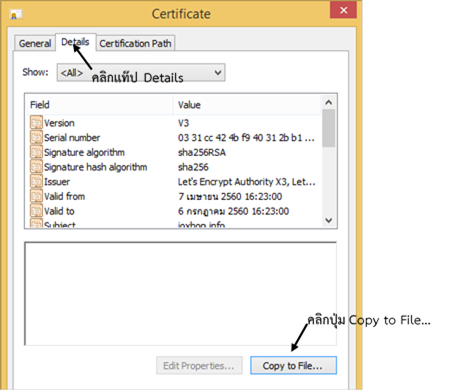Click the Signature hash algorithm field icon
The width and height of the screenshot is (463, 391).
(x=36, y=166)
